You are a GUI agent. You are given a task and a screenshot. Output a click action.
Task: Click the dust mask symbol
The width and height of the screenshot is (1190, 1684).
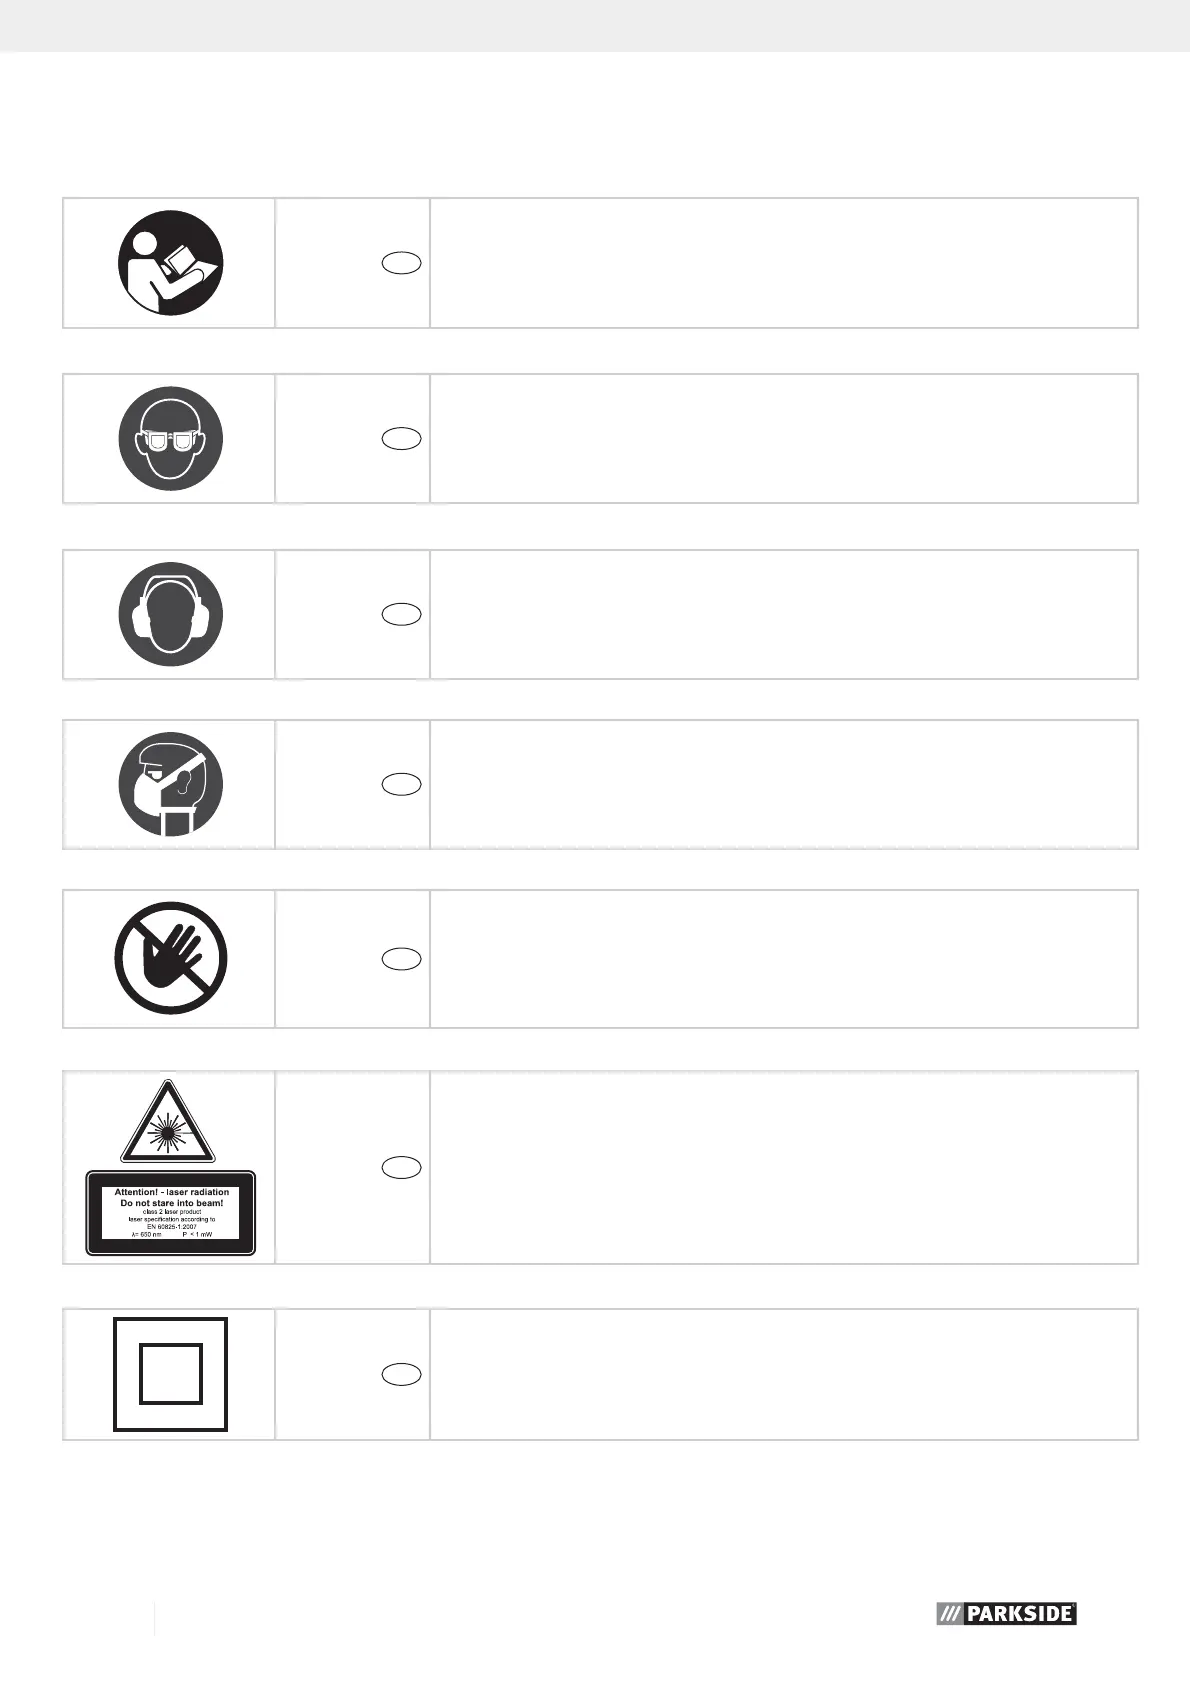point(170,784)
